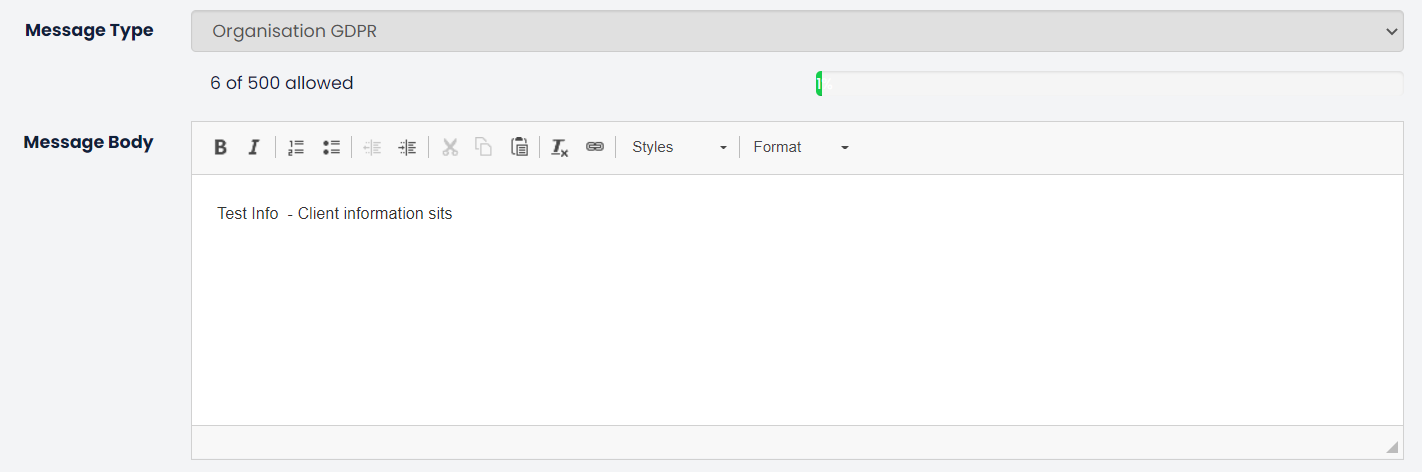Click the green character count progress bar
1422x472 pixels.
819,85
